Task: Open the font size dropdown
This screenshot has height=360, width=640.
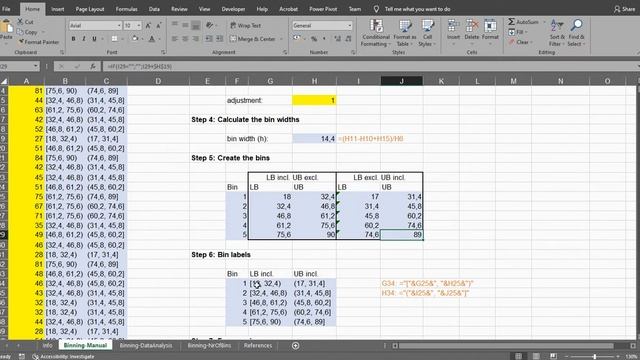Action: point(139,26)
